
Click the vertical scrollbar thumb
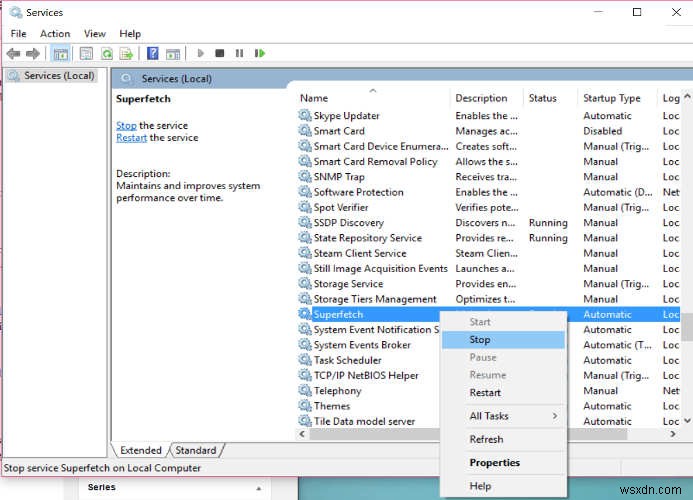click(687, 327)
